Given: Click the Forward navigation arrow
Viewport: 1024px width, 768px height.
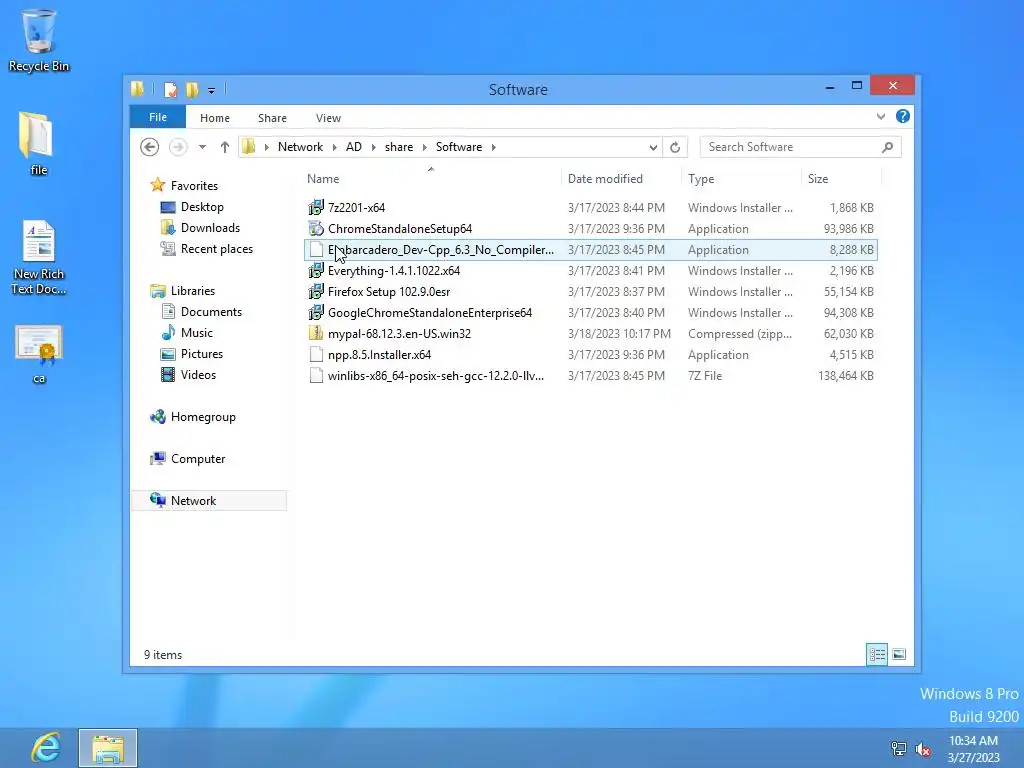Looking at the screenshot, I should (178, 147).
